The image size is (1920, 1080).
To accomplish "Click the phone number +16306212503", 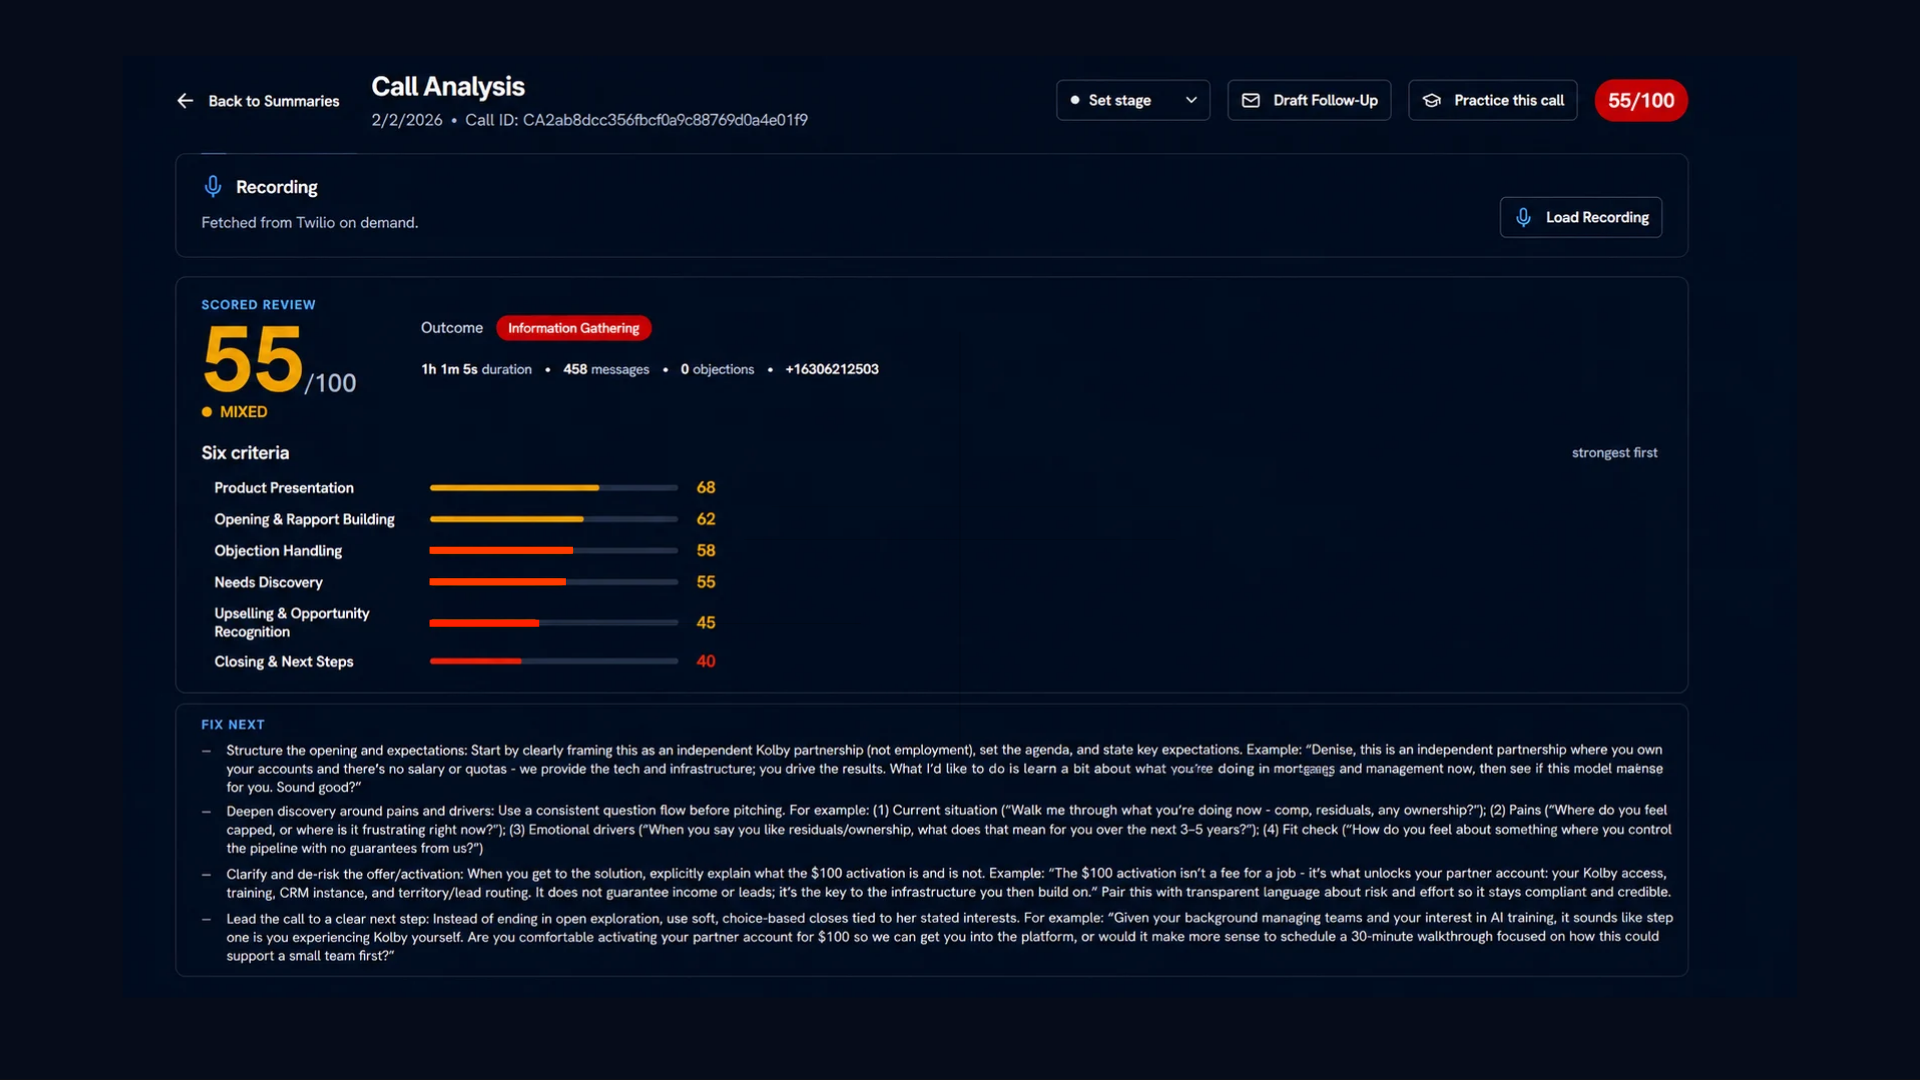I will coord(831,369).
